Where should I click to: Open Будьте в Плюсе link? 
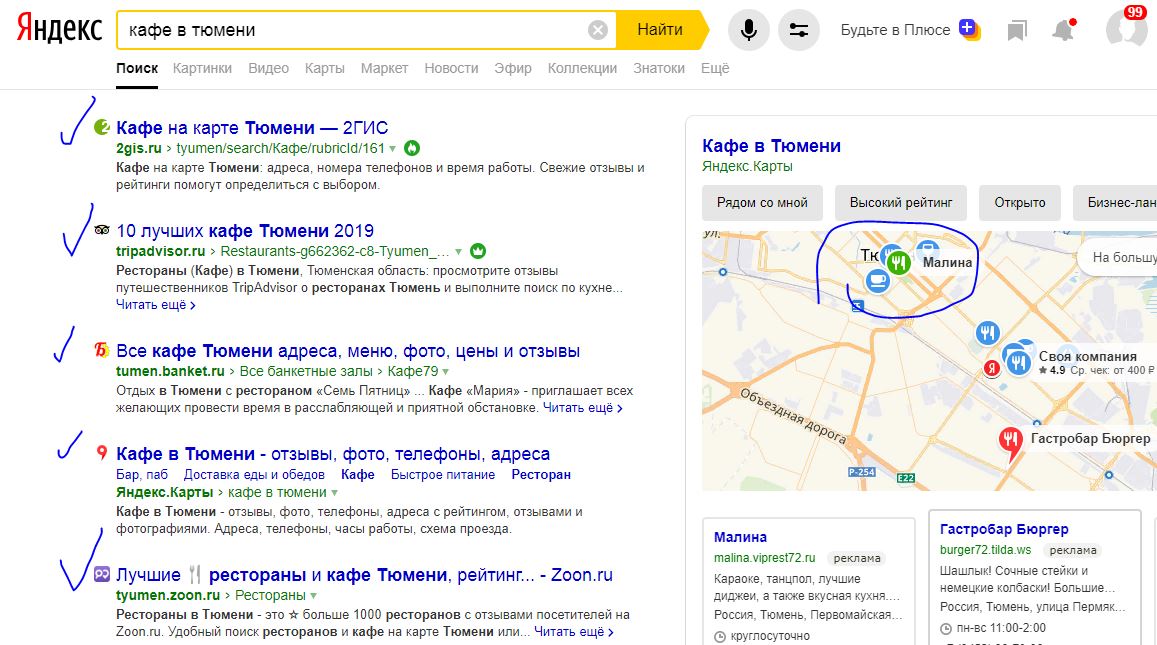(895, 30)
